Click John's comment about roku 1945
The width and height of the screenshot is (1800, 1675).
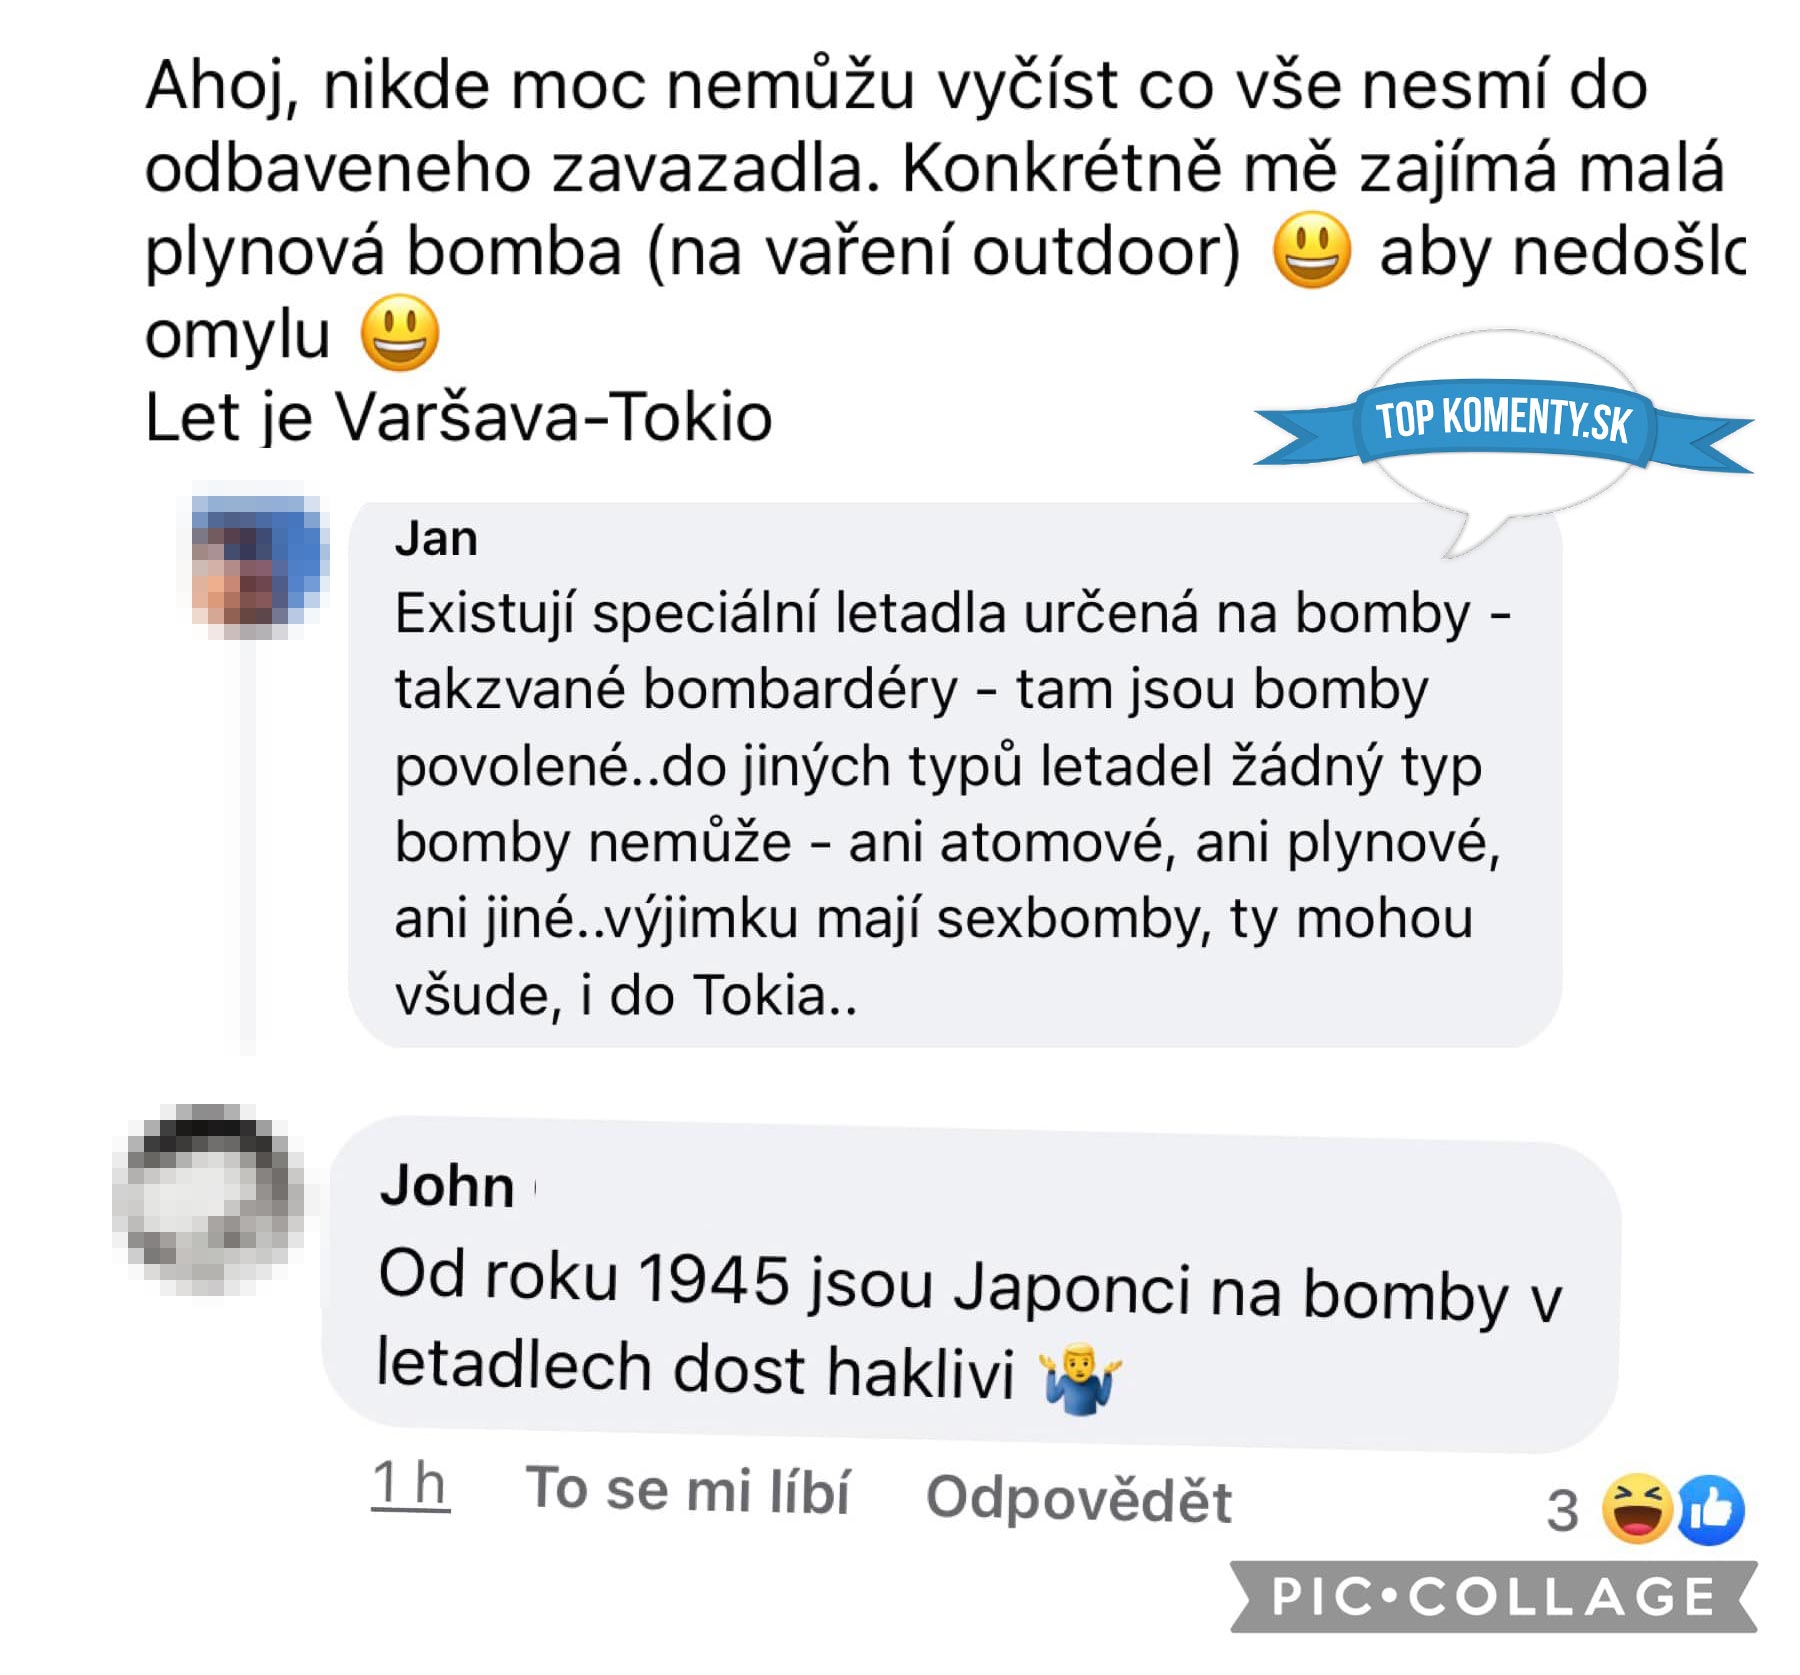(969, 1326)
